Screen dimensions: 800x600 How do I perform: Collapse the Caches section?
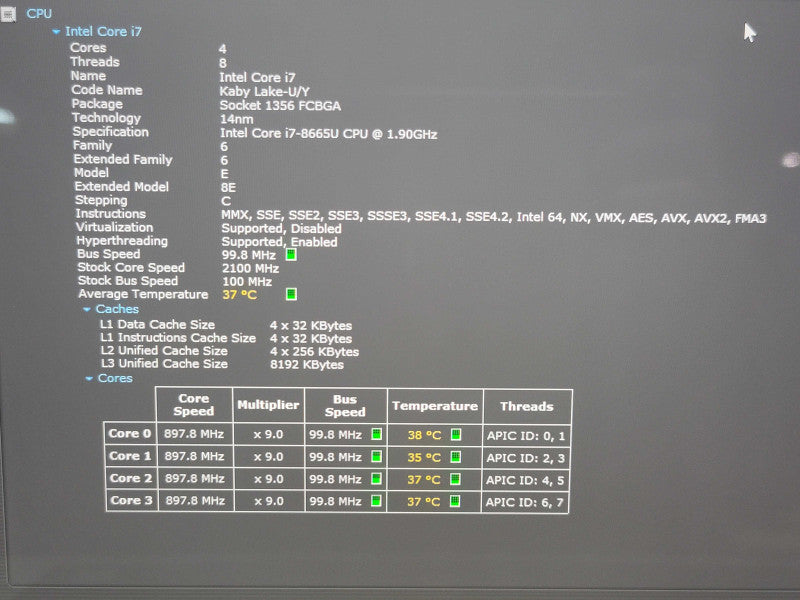point(87,309)
